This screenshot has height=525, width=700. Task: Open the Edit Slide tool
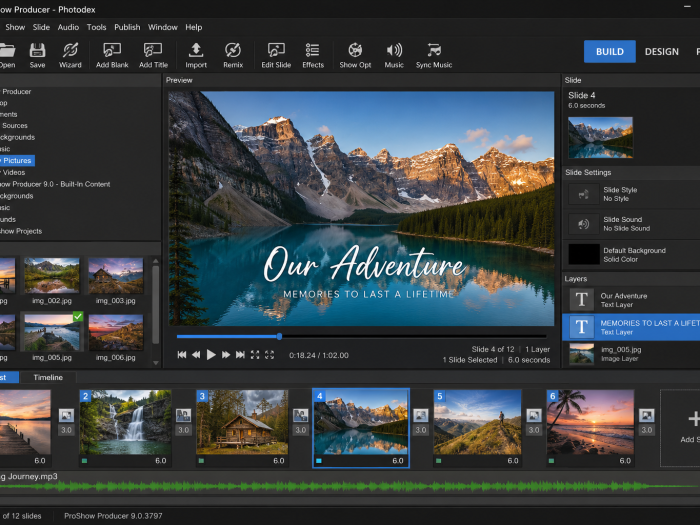tap(276, 55)
